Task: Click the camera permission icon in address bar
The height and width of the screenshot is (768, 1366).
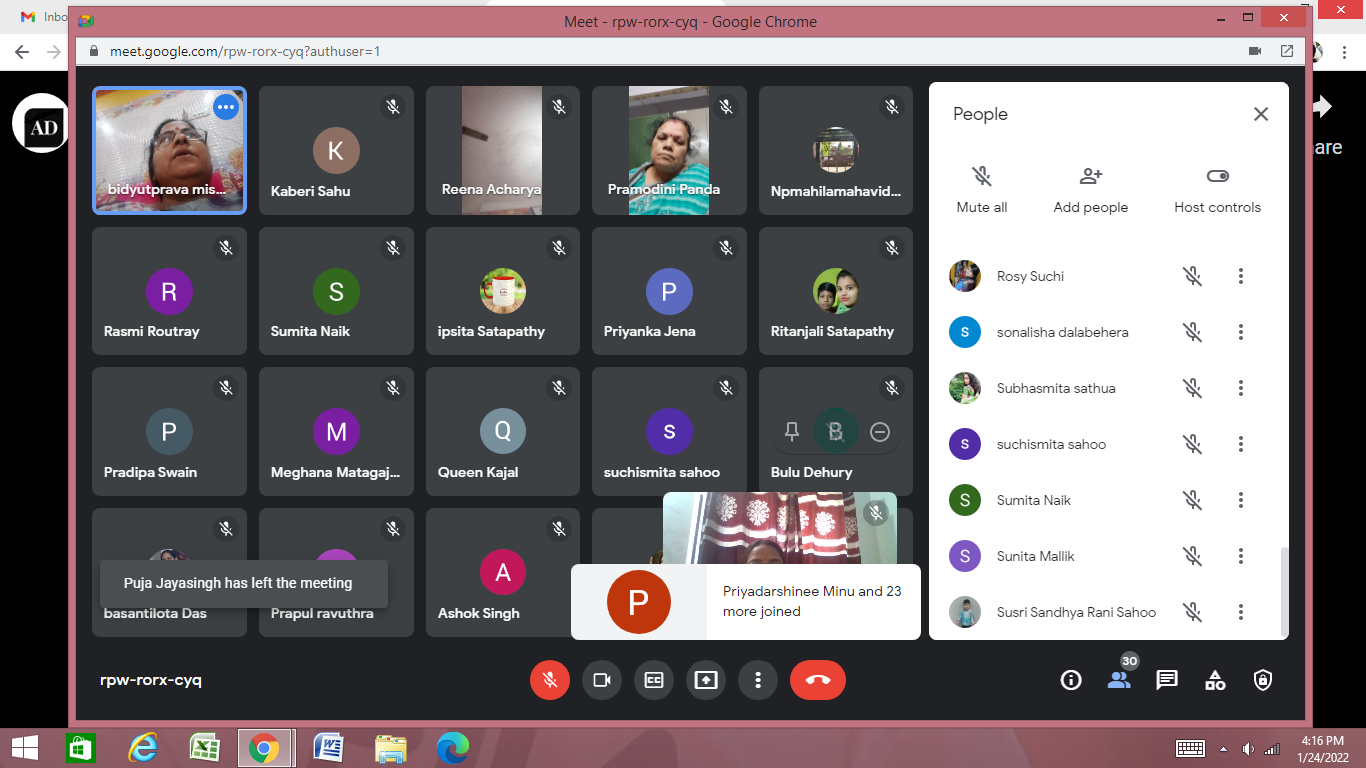Action: coord(1255,51)
